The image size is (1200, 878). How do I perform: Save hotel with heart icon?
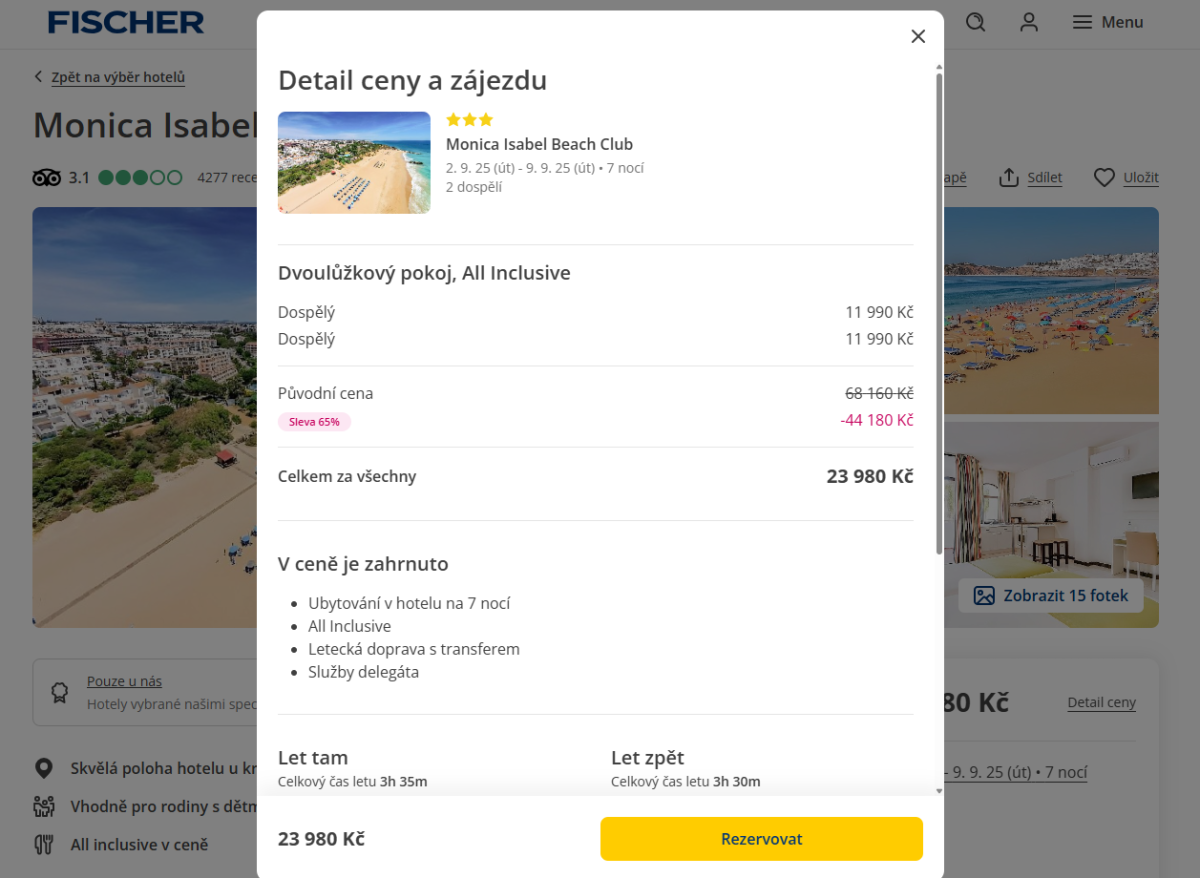pyautogui.click(x=1104, y=178)
